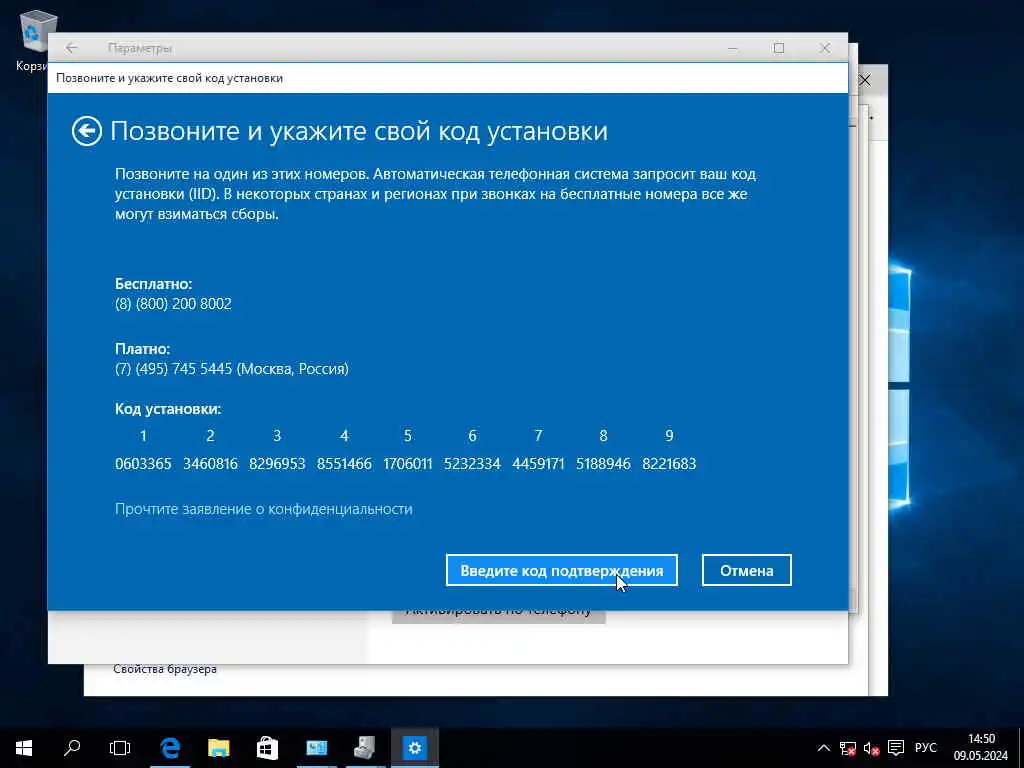Click installation code group 1706011
This screenshot has height=768, width=1024.
point(408,464)
